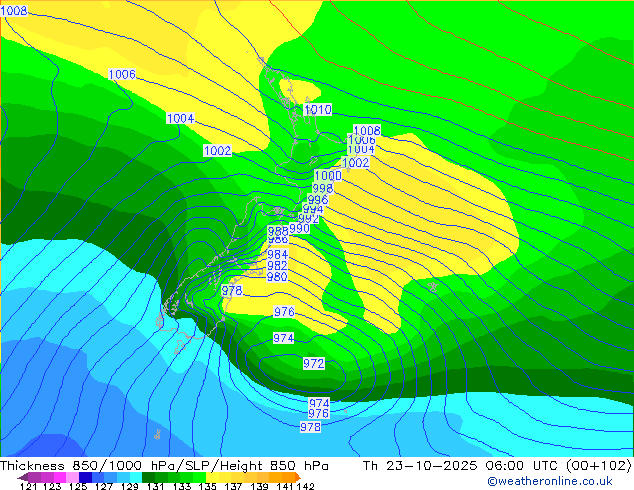Click the 974 label below the 972 center
Viewport: 634px width, 490px height.
point(319,403)
